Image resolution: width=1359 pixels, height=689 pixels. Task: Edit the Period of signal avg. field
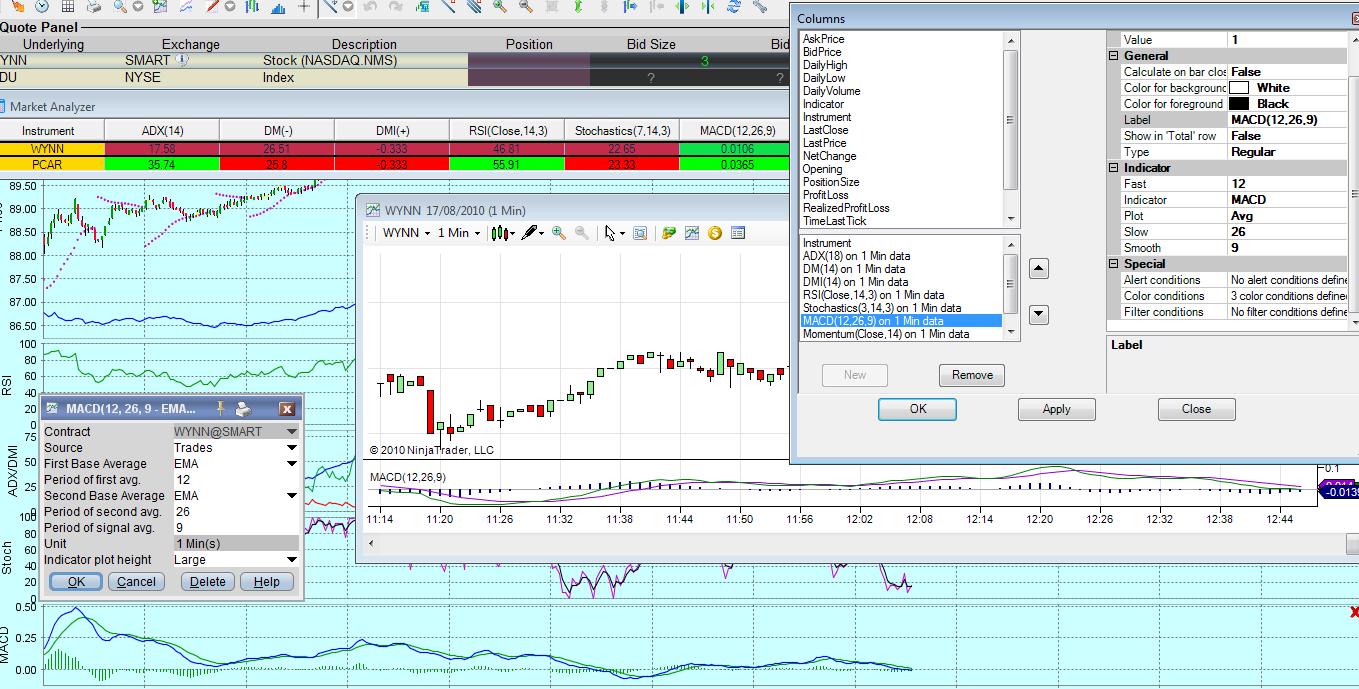coord(236,528)
